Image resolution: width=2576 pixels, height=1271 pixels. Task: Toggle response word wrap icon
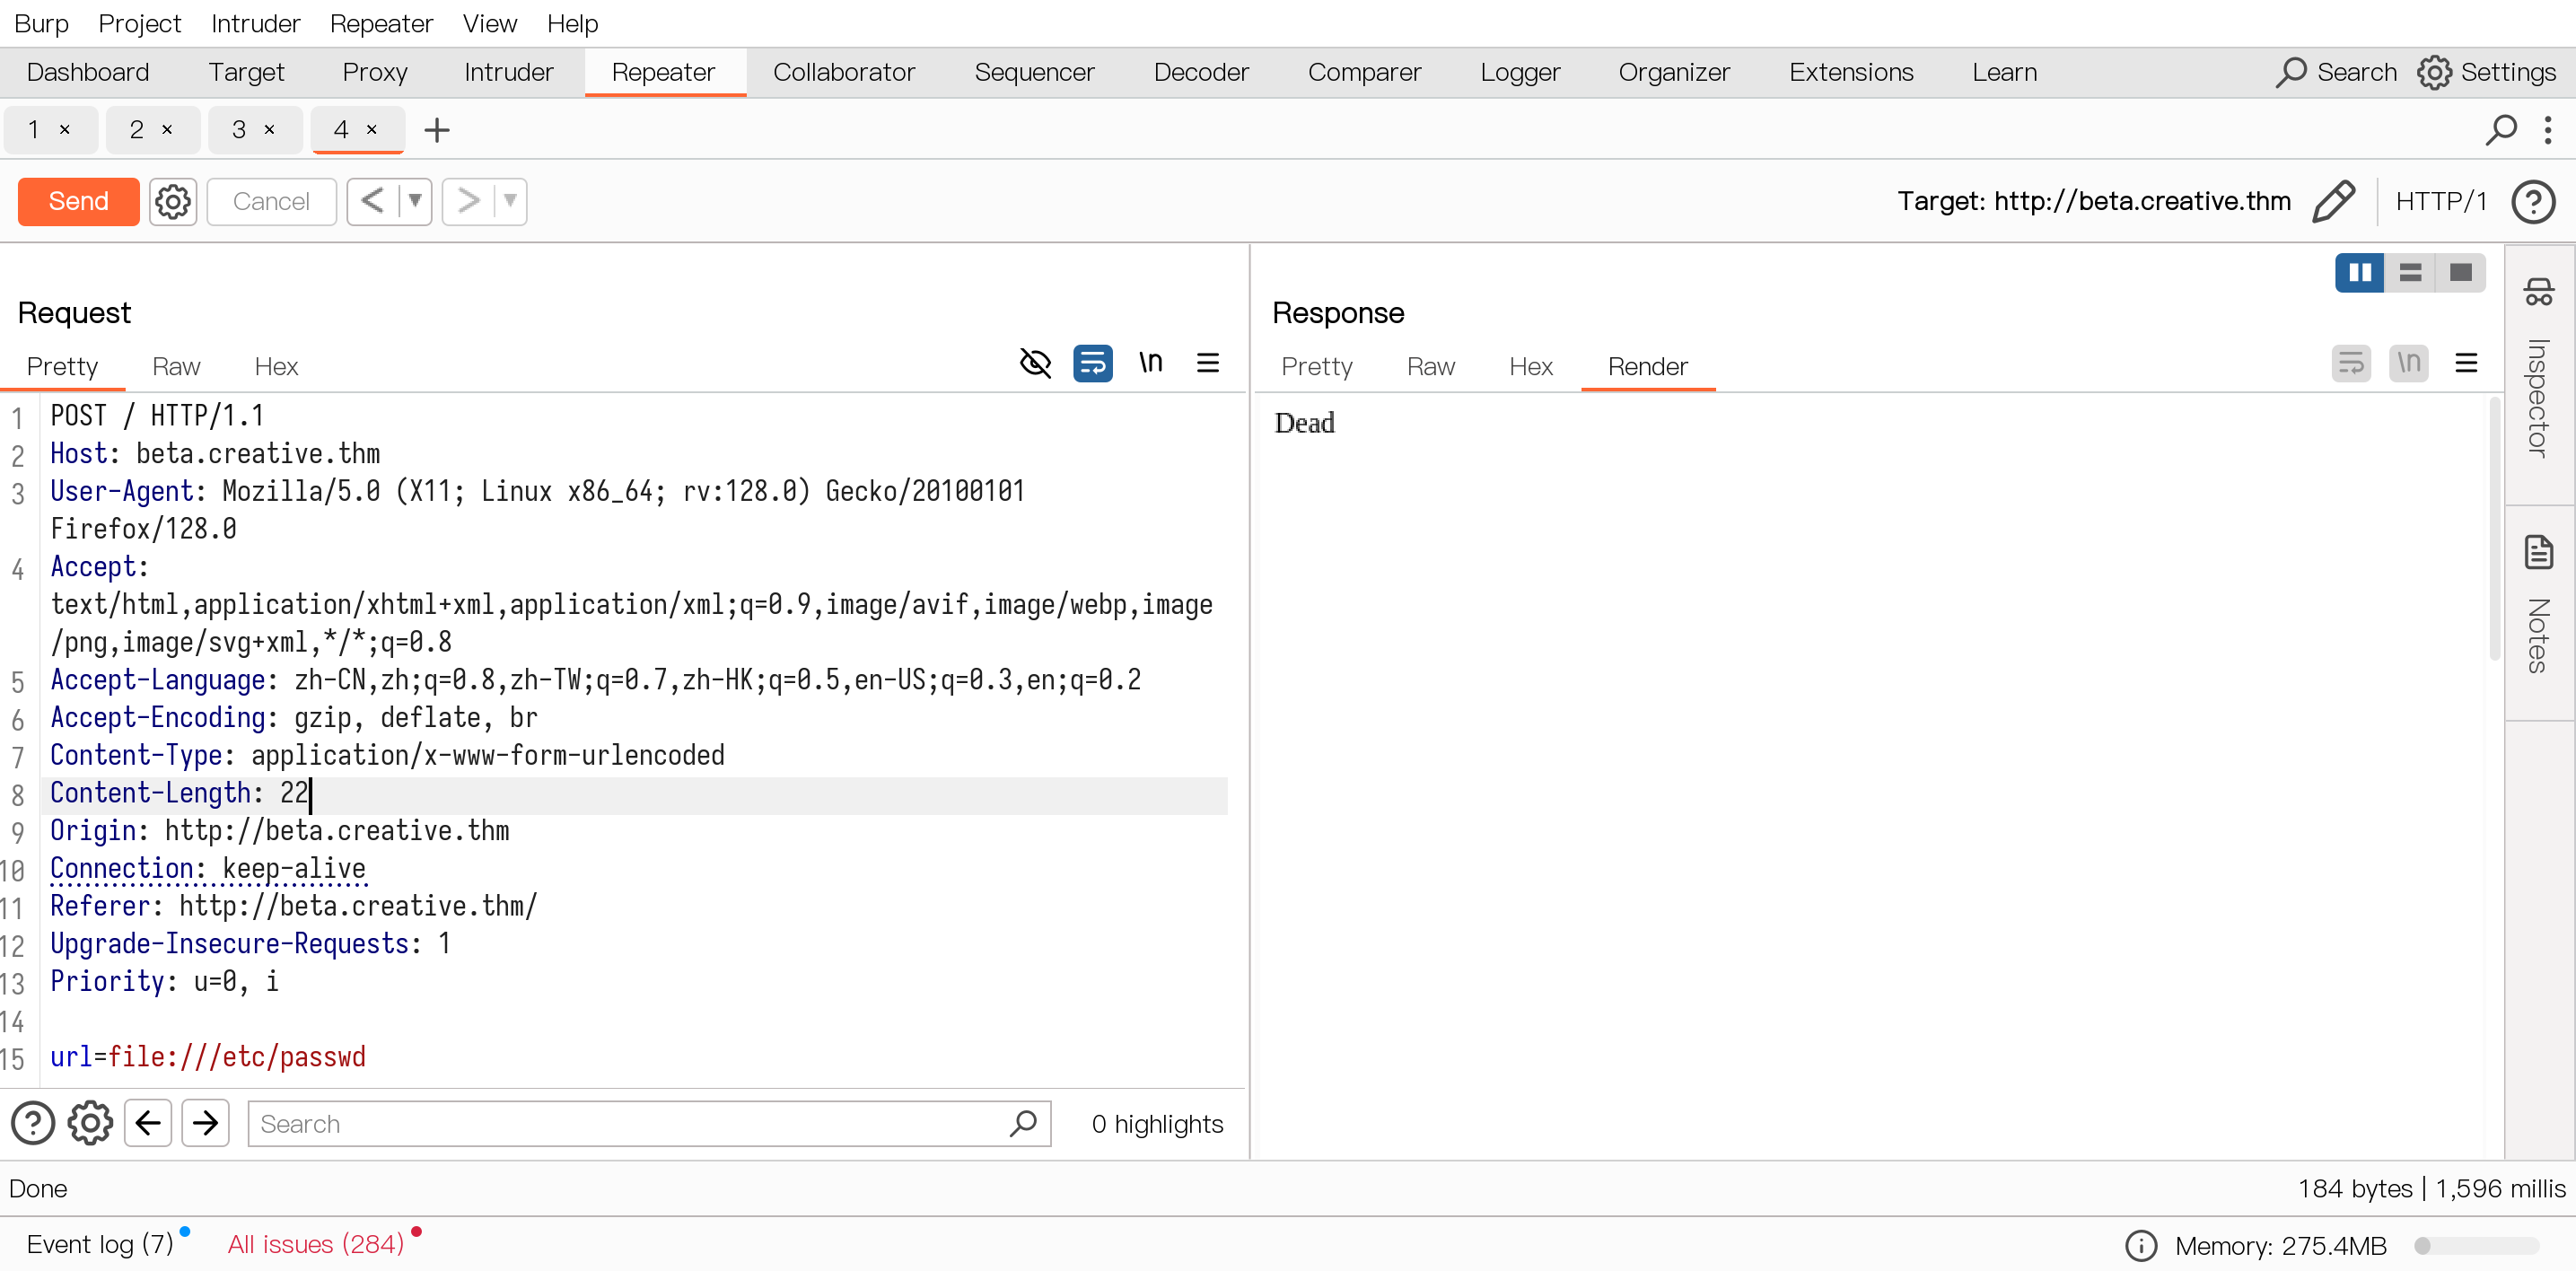coord(2351,363)
